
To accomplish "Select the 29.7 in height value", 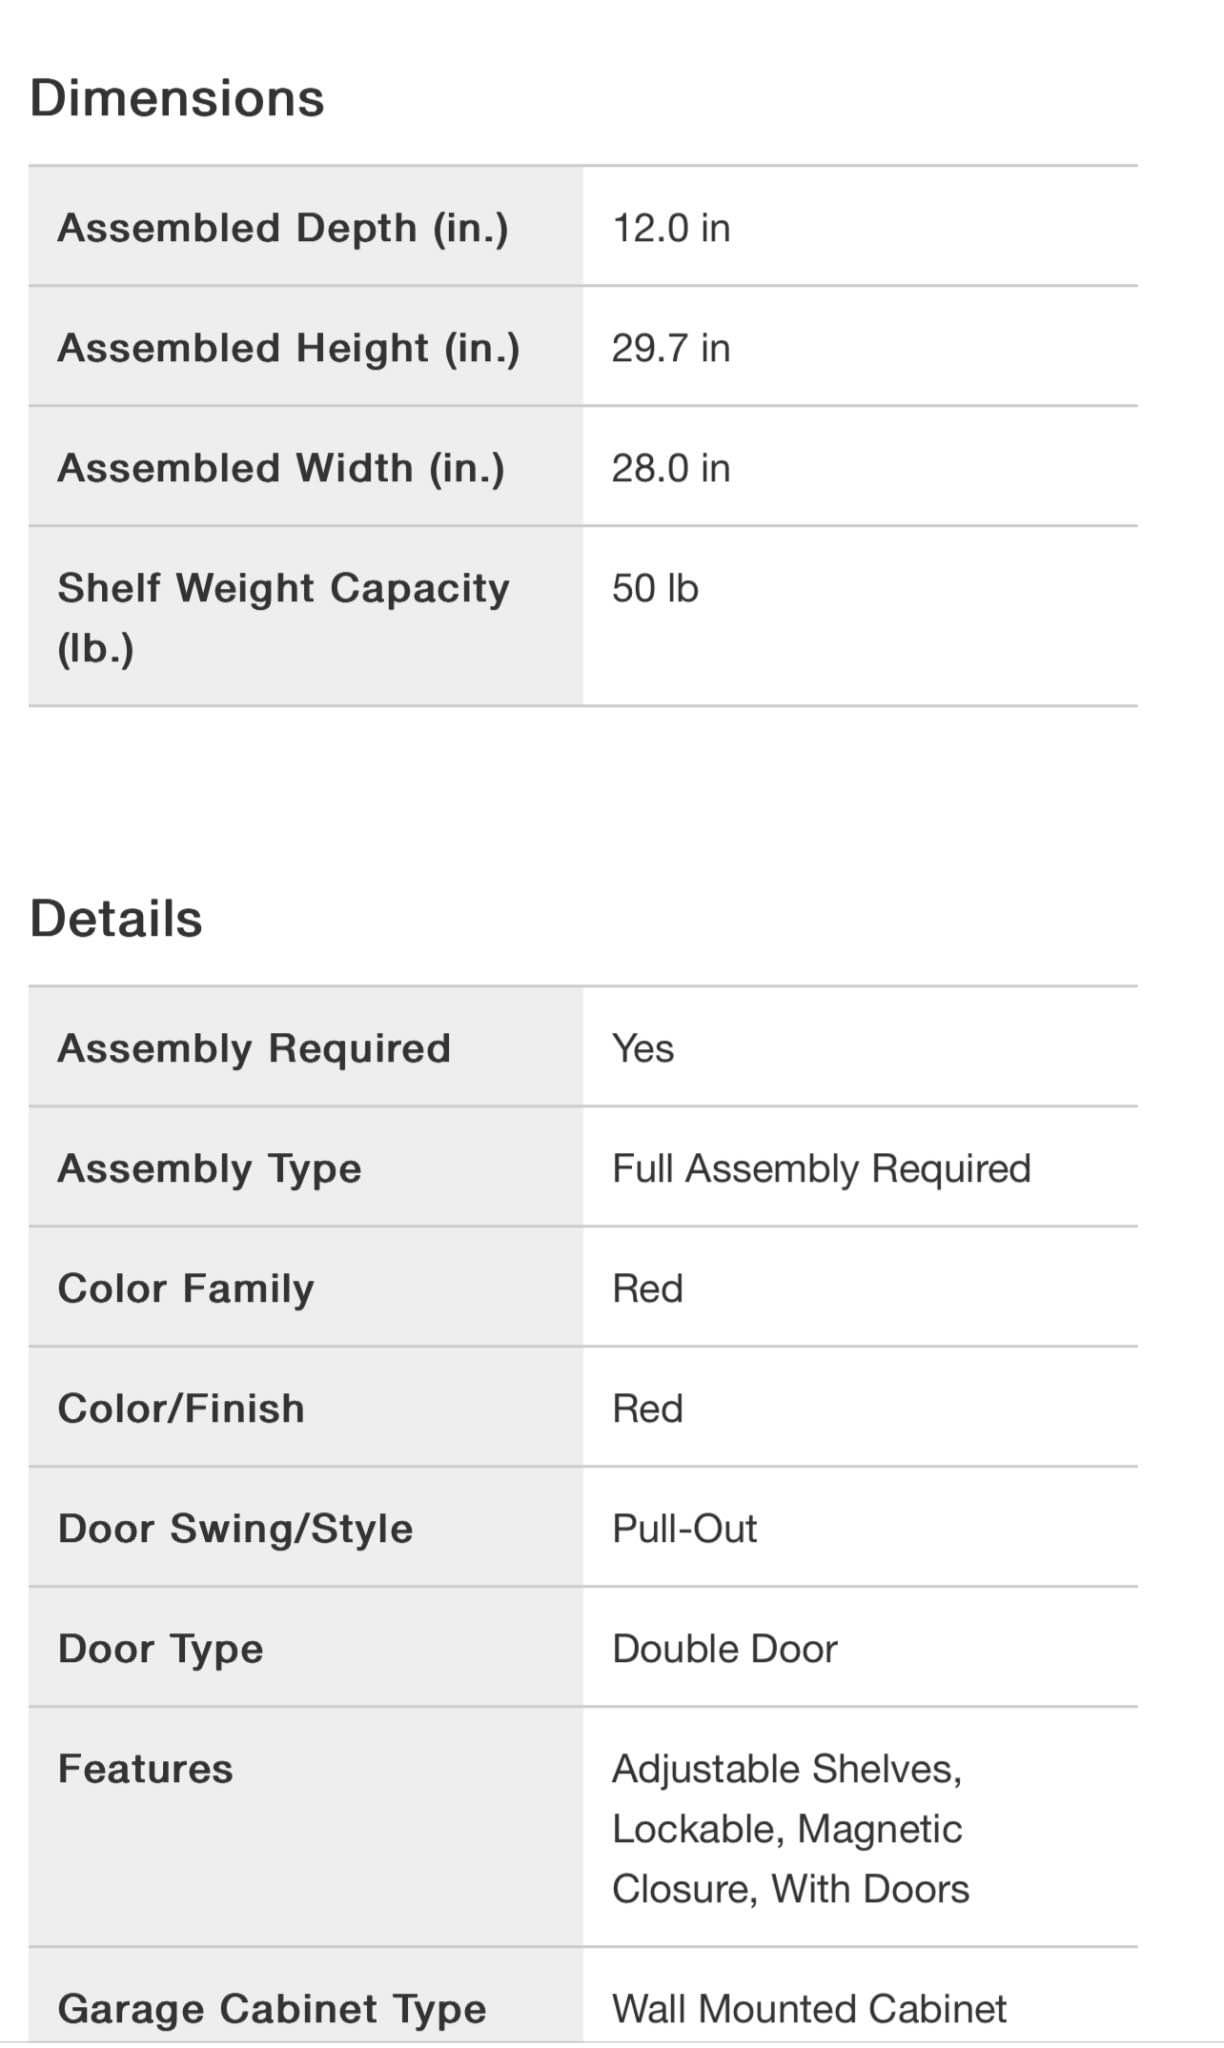I will 671,348.
